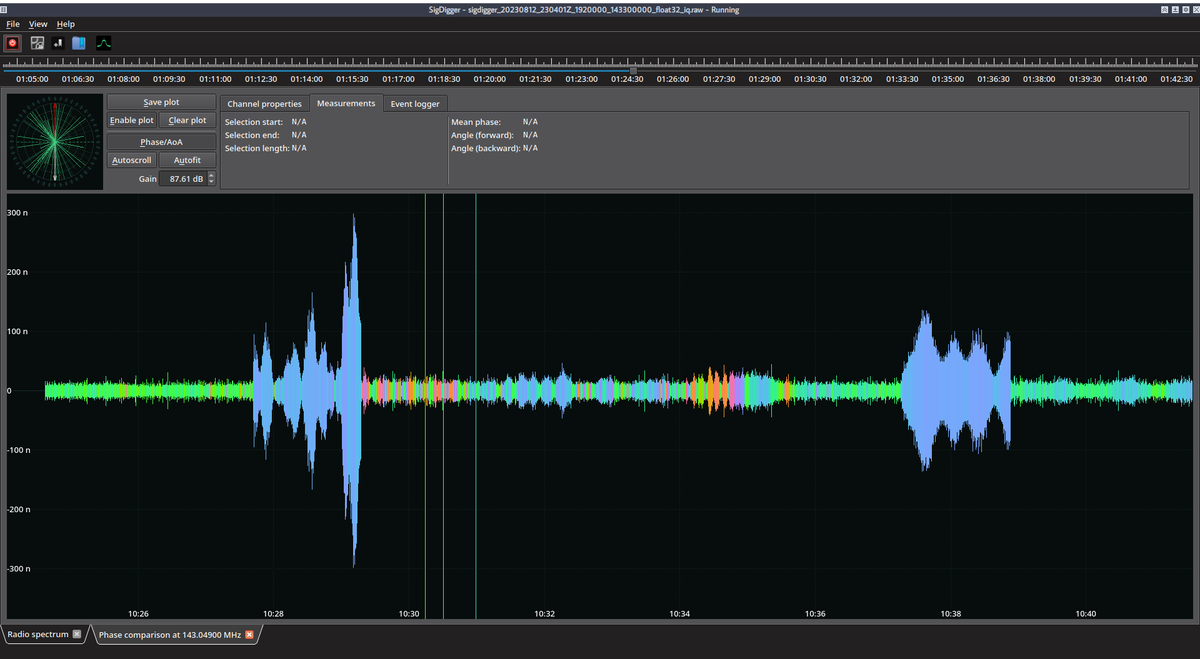Click the add-source toolbar icon with arrow

click(57, 43)
